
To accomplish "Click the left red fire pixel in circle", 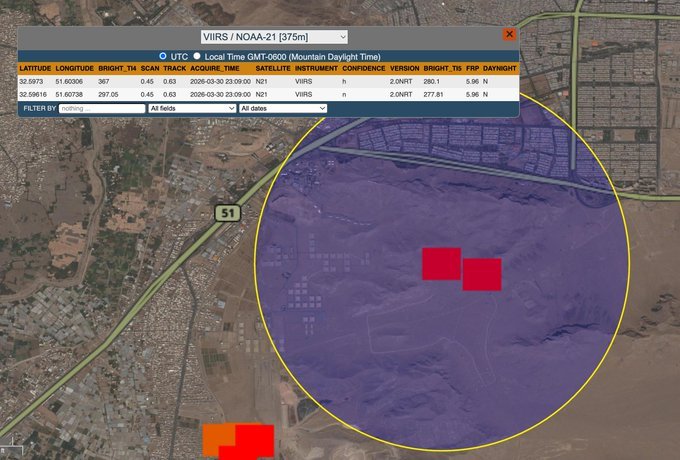I will pos(441,264).
